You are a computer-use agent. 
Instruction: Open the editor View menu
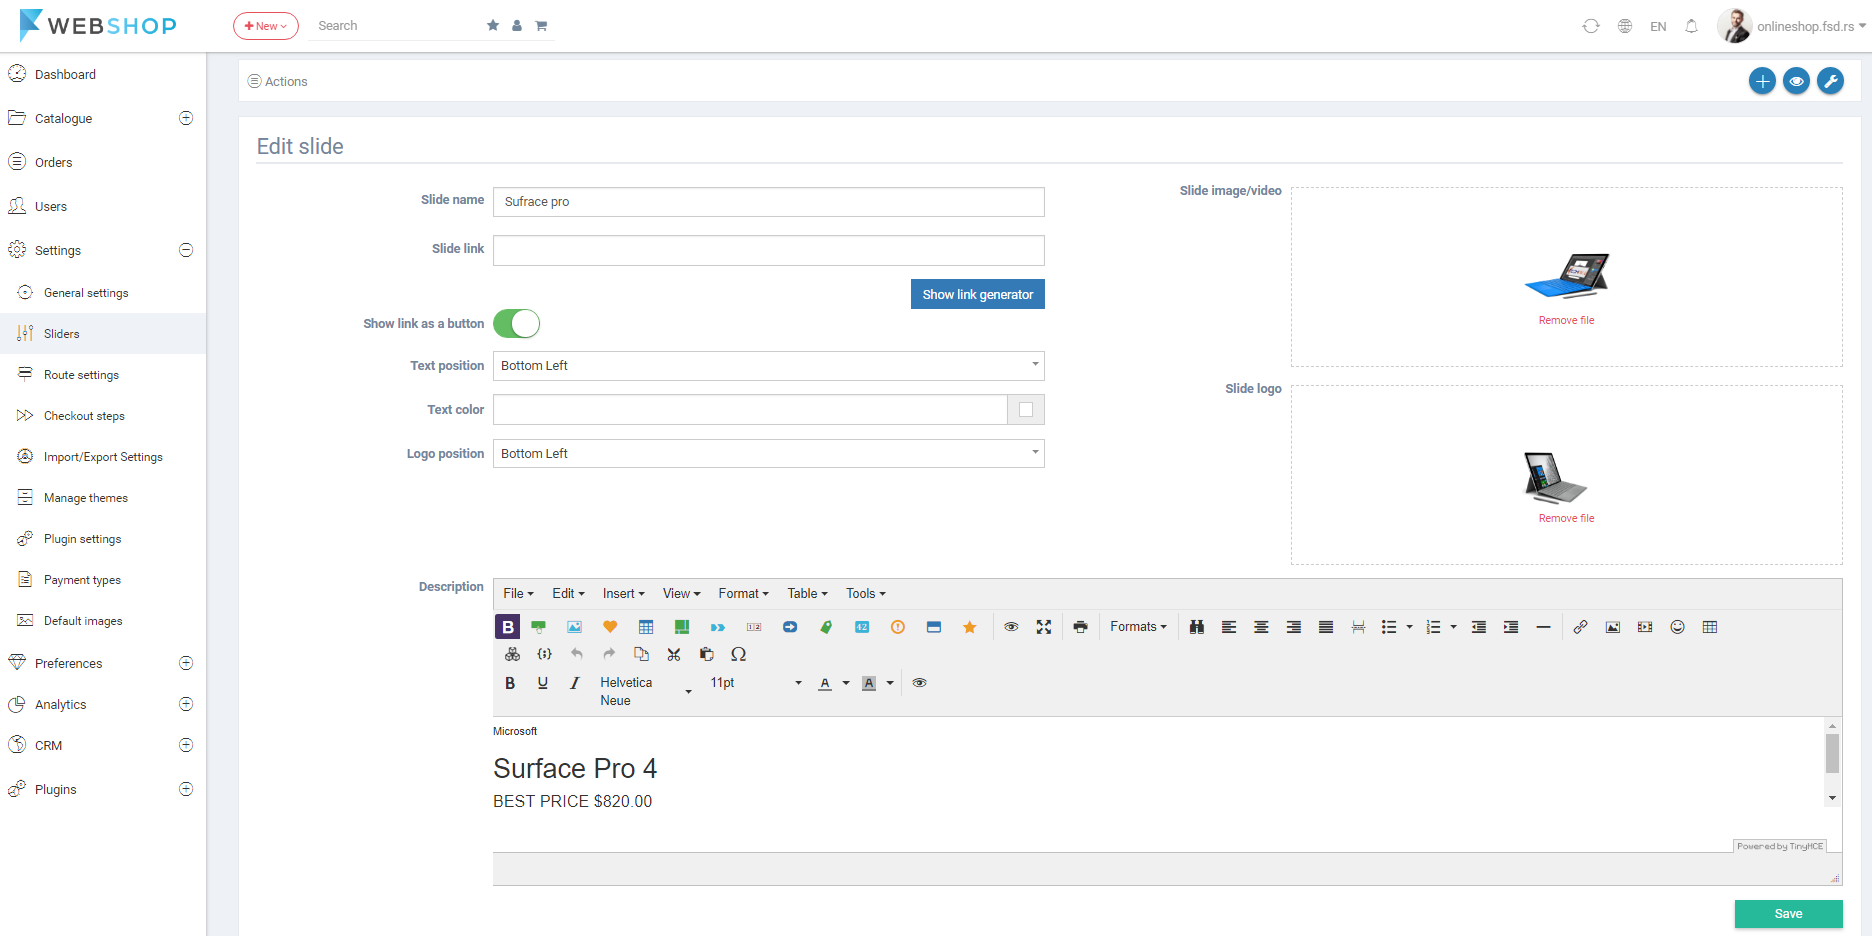pyautogui.click(x=681, y=594)
